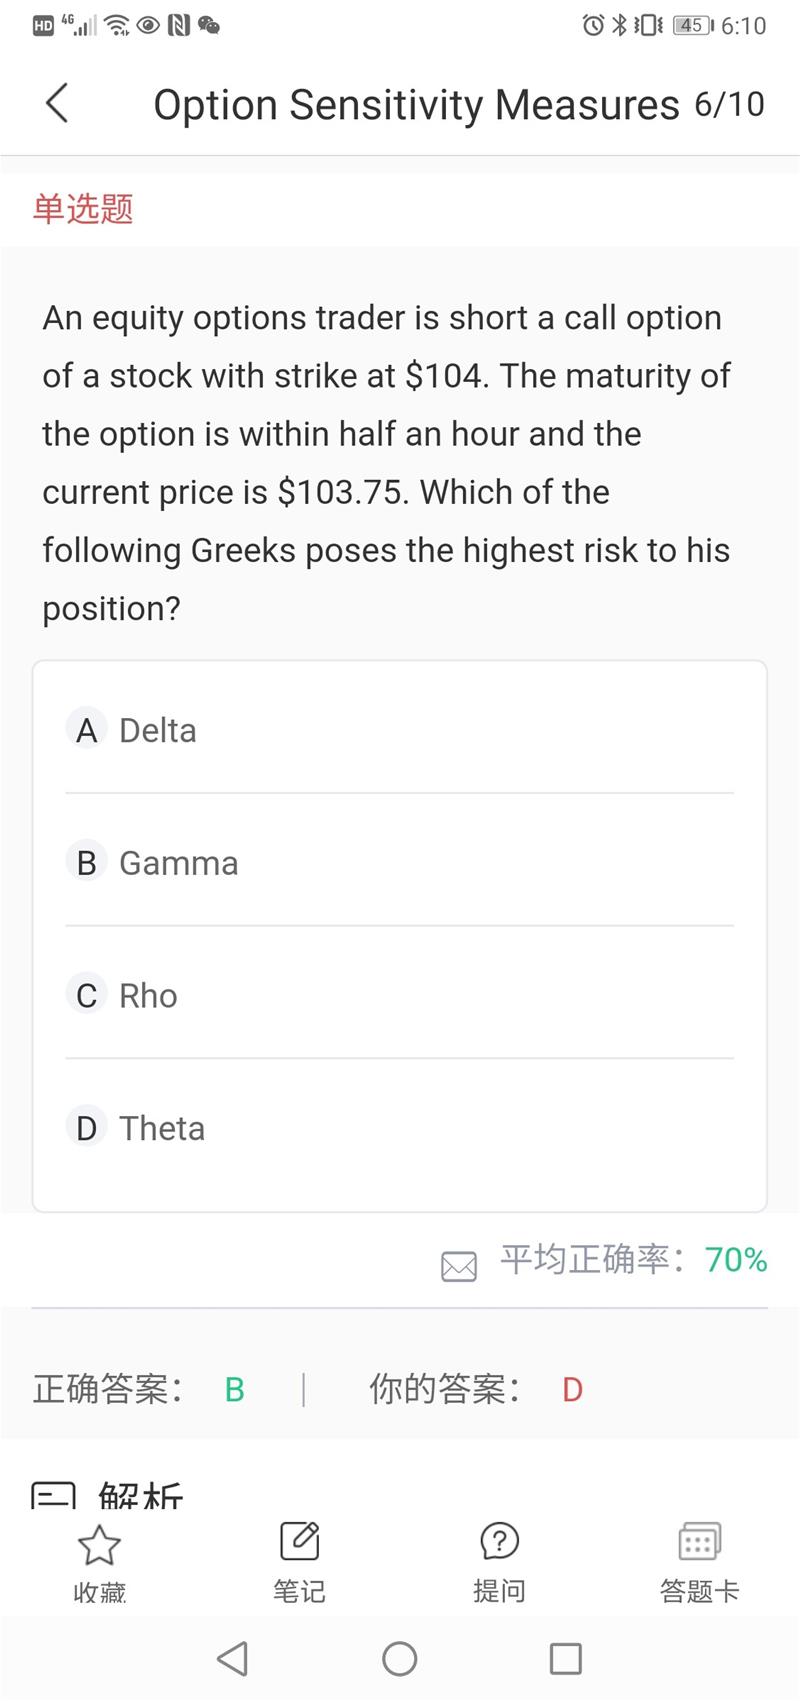Open the answer card icon
Screen dimensions: 800x1702
tap(699, 1541)
